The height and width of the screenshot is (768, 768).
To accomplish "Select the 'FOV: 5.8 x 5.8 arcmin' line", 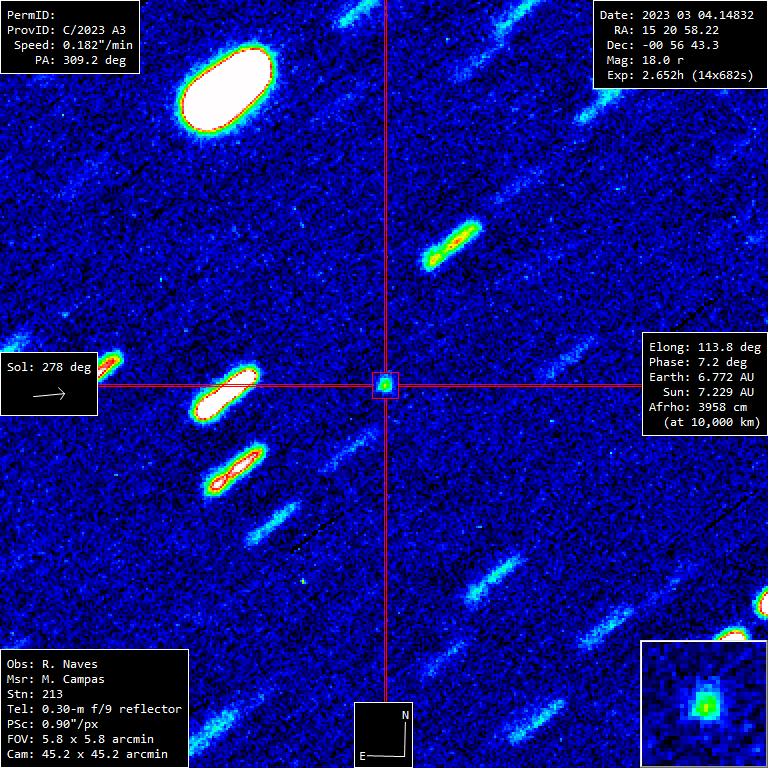I will (x=80, y=739).
